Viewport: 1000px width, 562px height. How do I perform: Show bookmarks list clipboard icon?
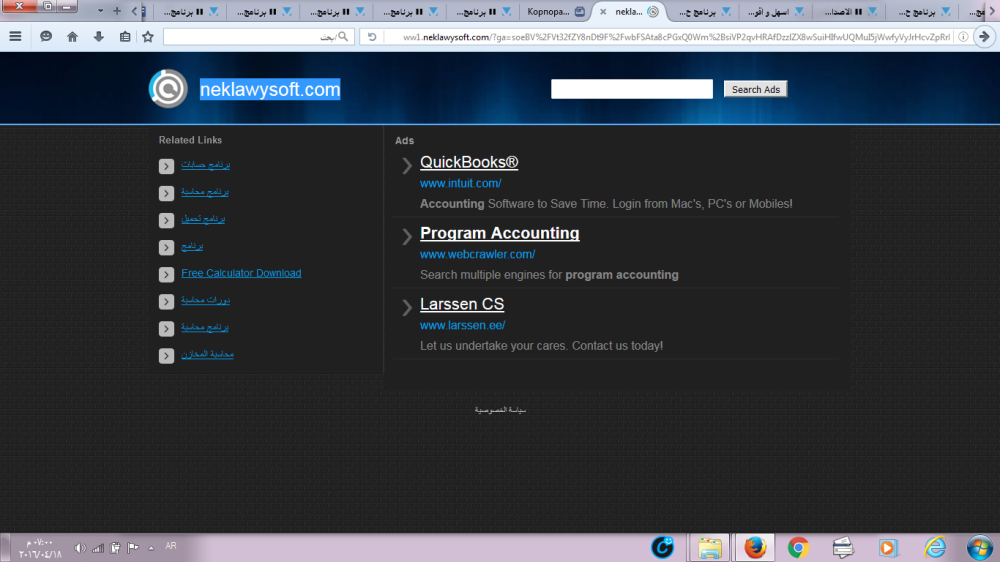125,37
